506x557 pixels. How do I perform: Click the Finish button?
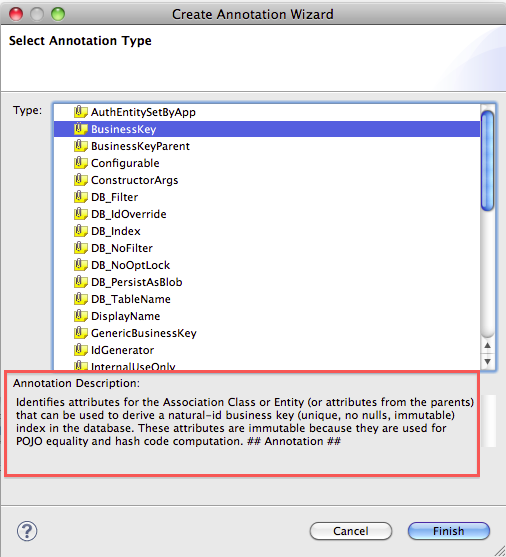point(449,531)
